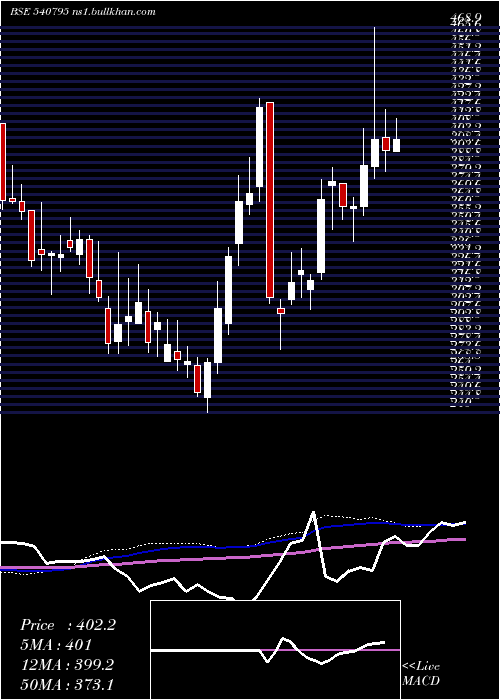Click the MACD inset chart box
Screen dimensions: 500x700
pos(275,650)
